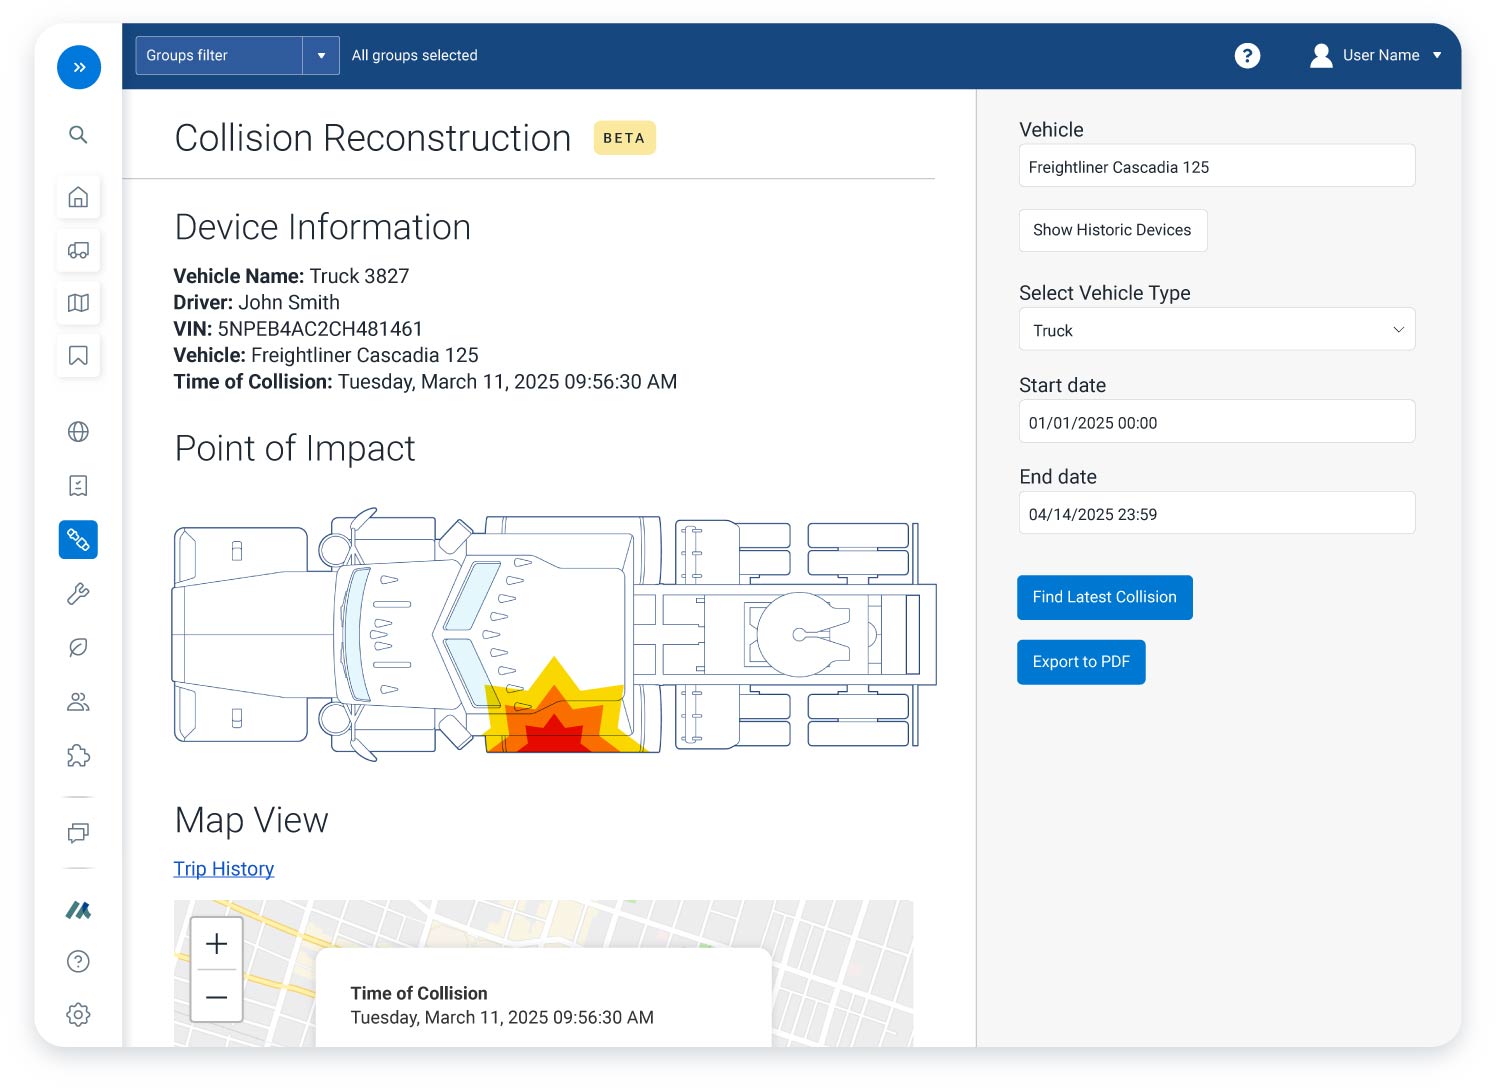This screenshot has width=1496, height=1092.
Task: Open the Maintenance wrench tool
Action: click(x=78, y=593)
